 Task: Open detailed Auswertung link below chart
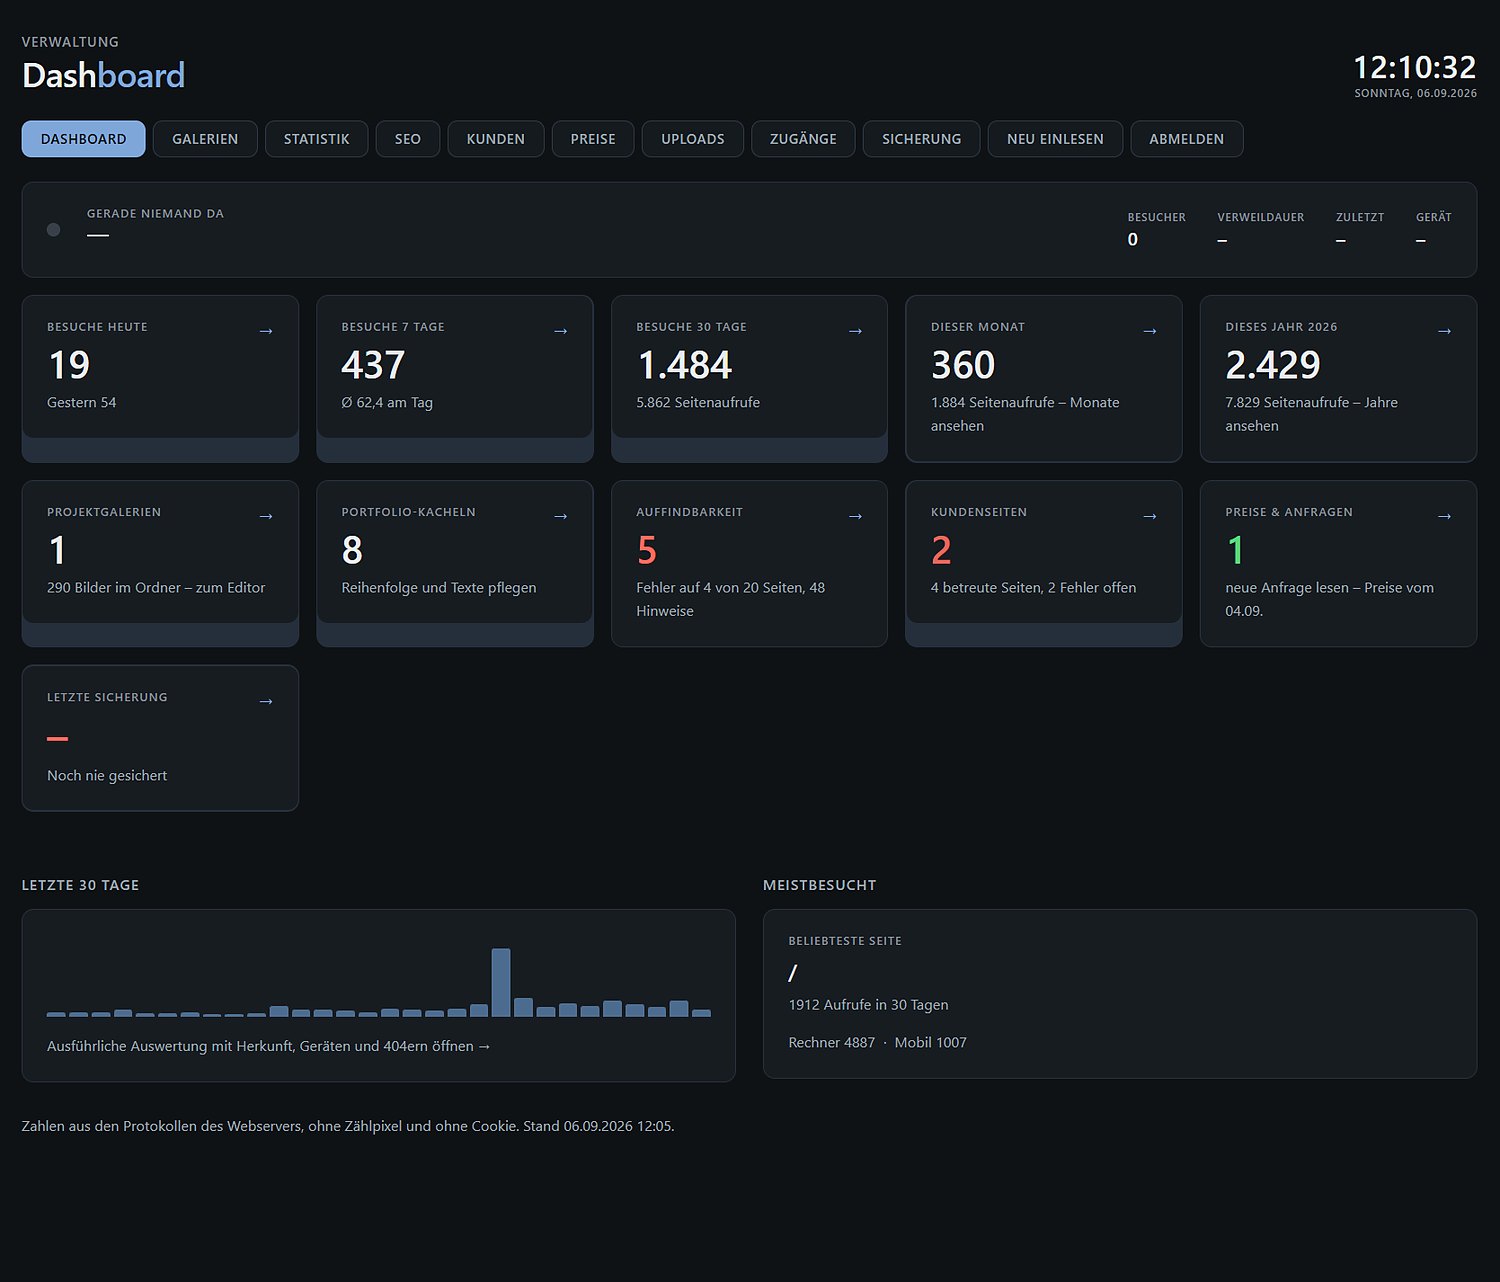point(269,1046)
